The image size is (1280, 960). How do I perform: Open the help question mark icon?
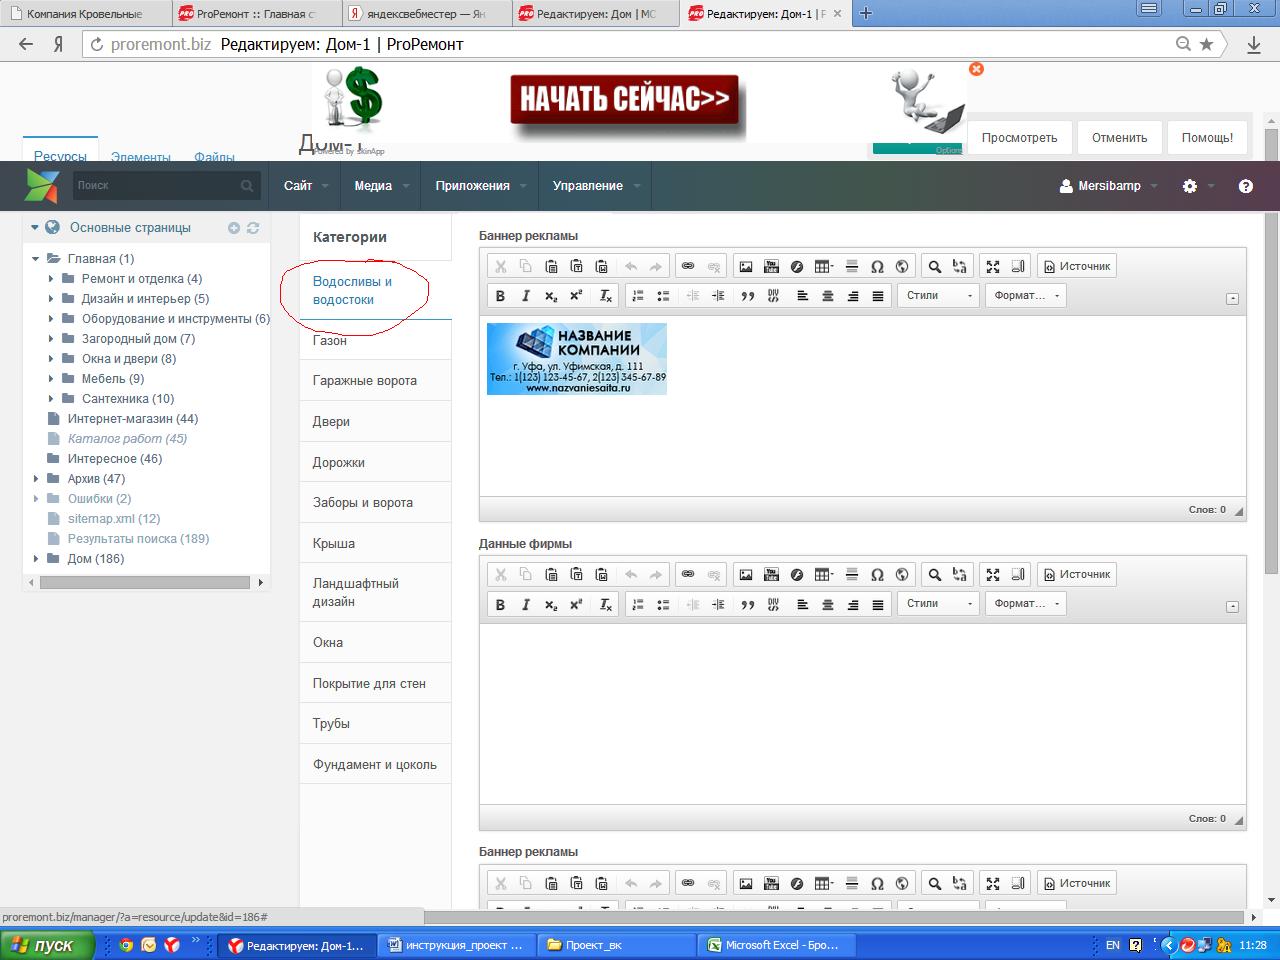click(x=1246, y=186)
